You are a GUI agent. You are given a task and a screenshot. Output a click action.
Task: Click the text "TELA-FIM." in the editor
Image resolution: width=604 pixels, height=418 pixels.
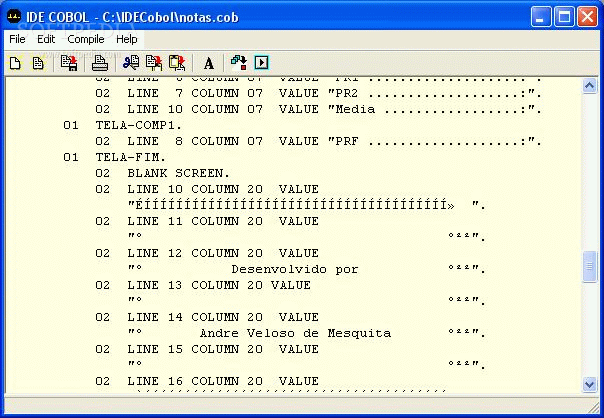(x=131, y=157)
